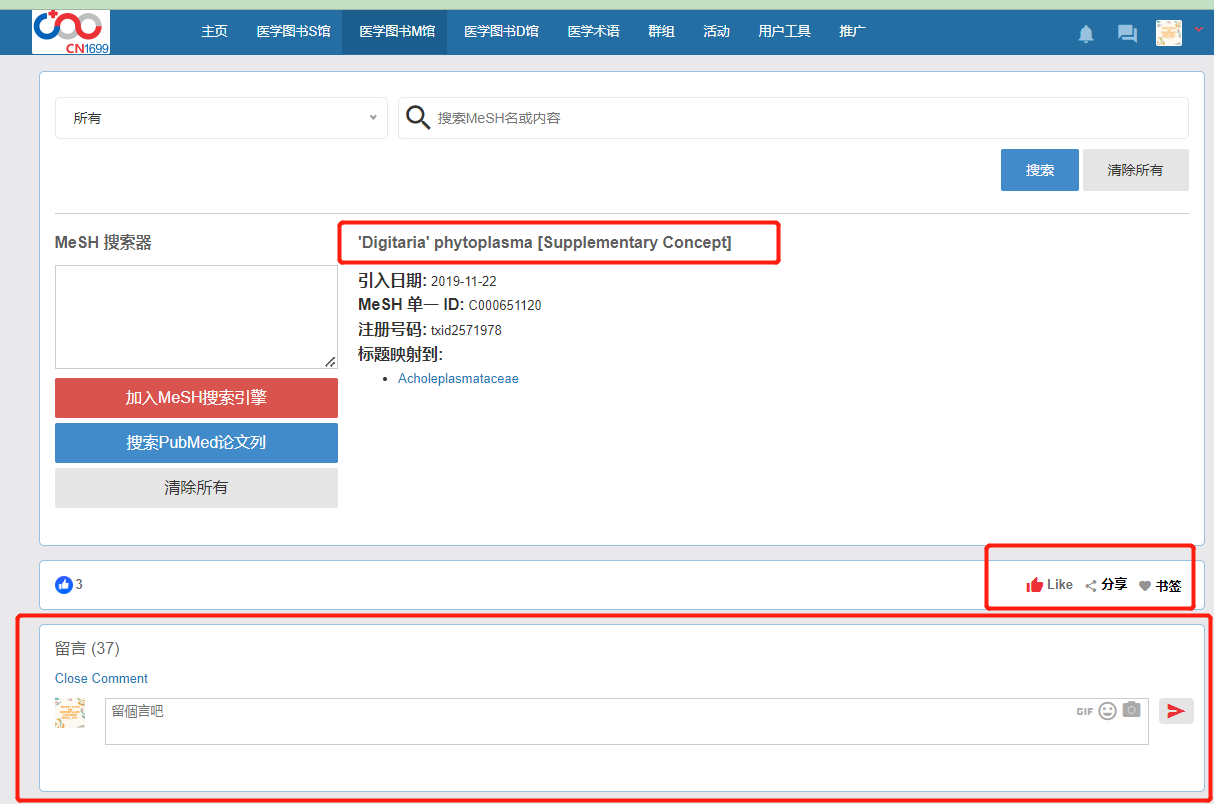
Task: Click the user avatar in header
Action: point(1168,33)
